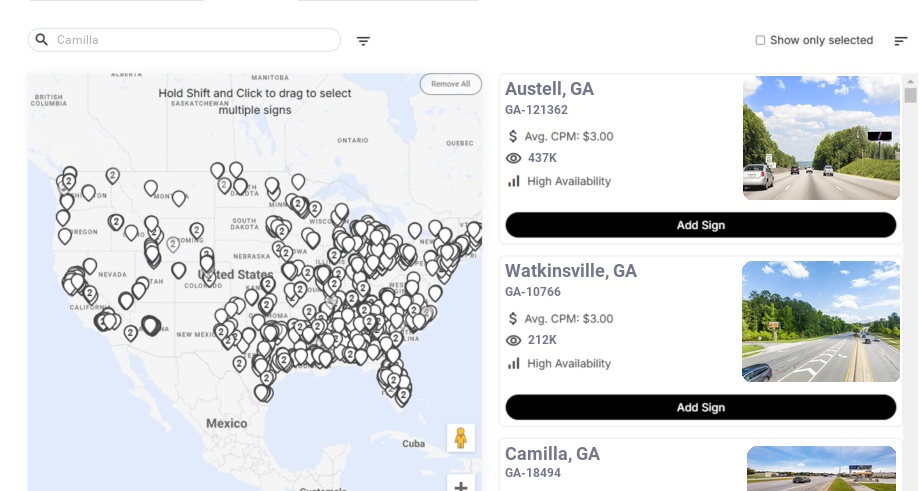Image resolution: width=920 pixels, height=491 pixels.
Task: Open the Watkinsville road photo thumbnail
Action: 820,321
